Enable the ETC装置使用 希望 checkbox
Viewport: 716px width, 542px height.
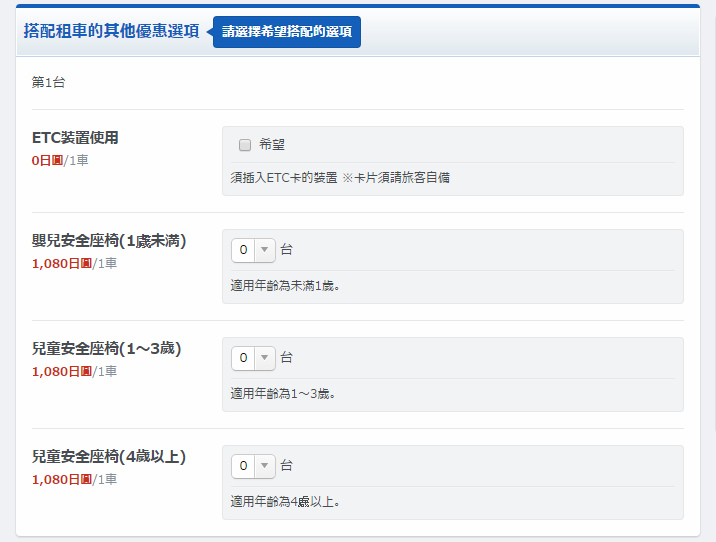(245, 145)
